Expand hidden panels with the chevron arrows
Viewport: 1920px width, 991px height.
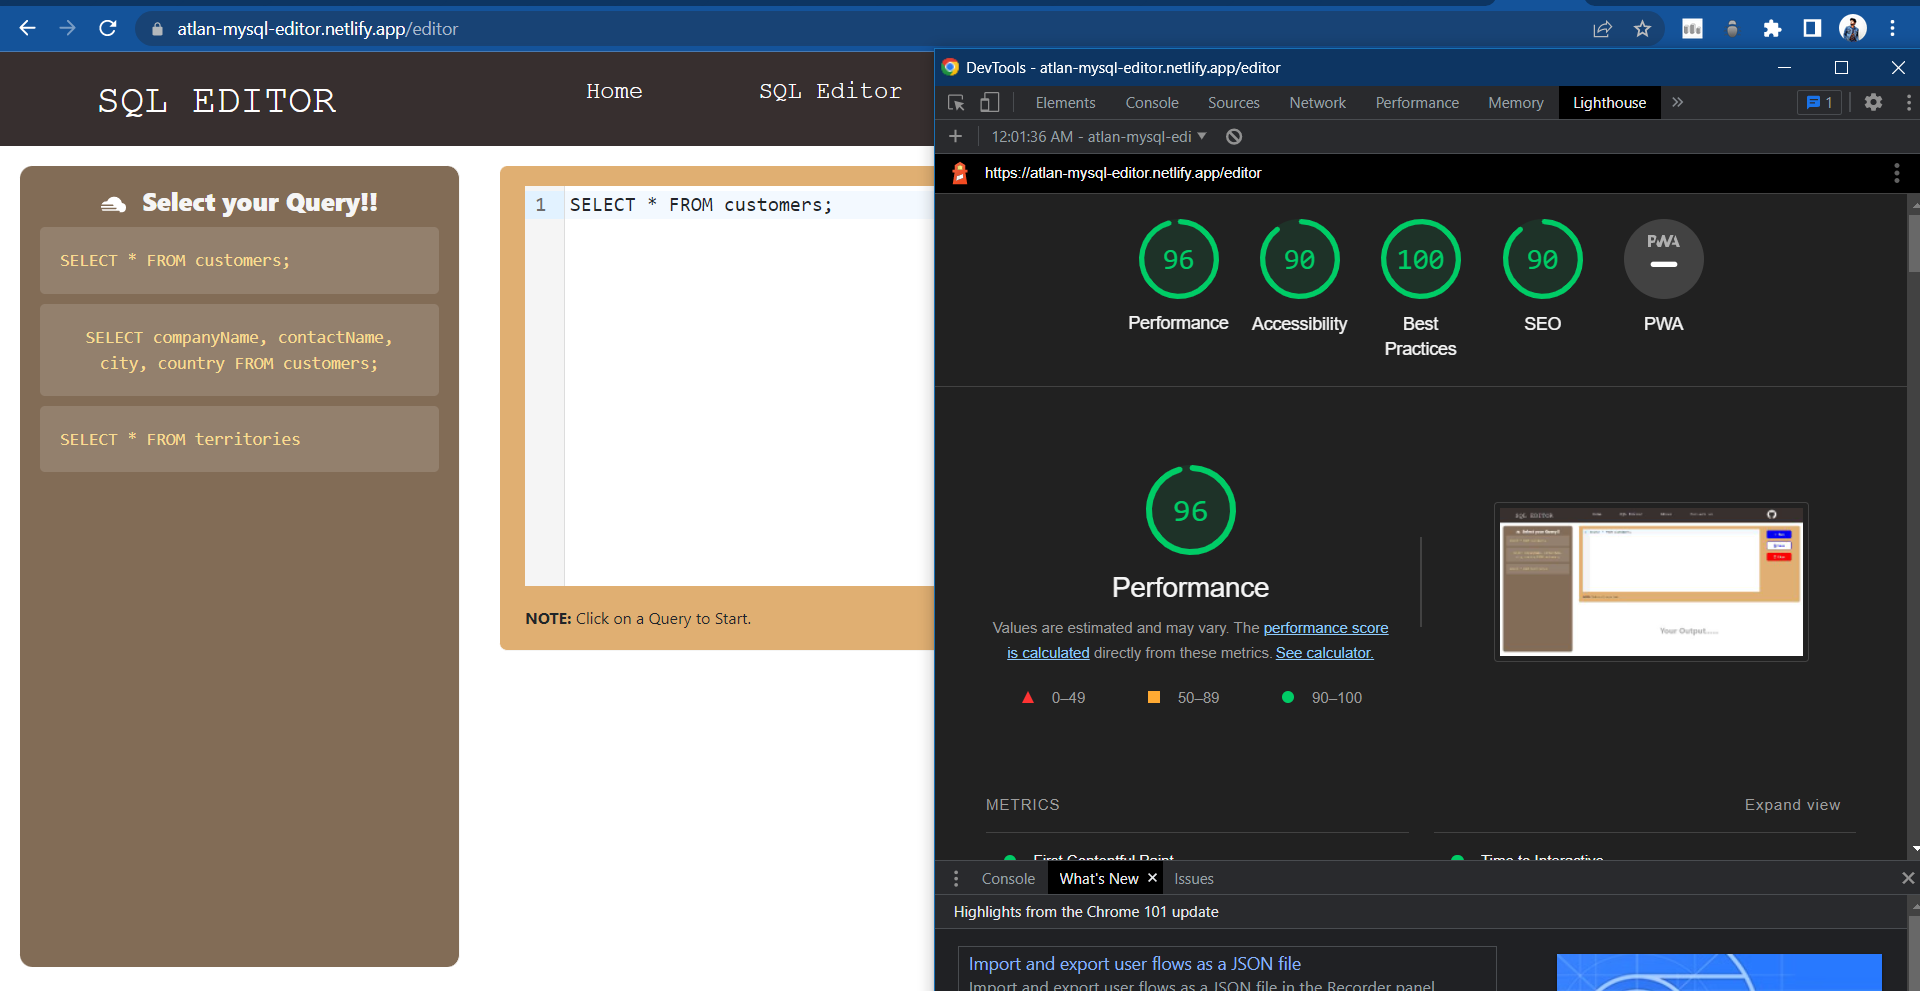click(1677, 102)
